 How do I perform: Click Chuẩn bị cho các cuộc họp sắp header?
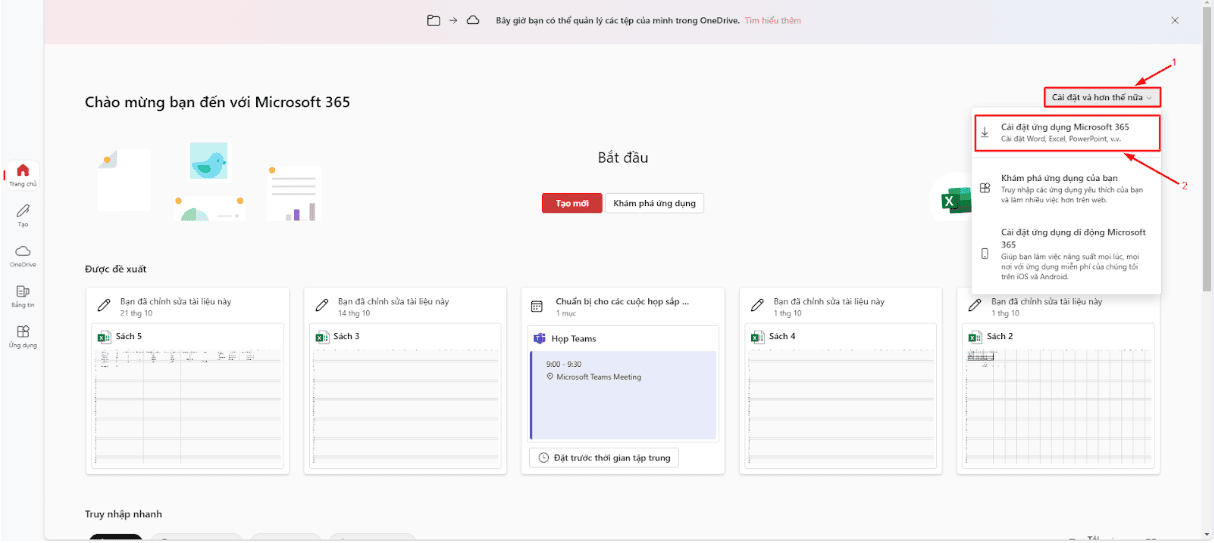pyautogui.click(x=622, y=300)
